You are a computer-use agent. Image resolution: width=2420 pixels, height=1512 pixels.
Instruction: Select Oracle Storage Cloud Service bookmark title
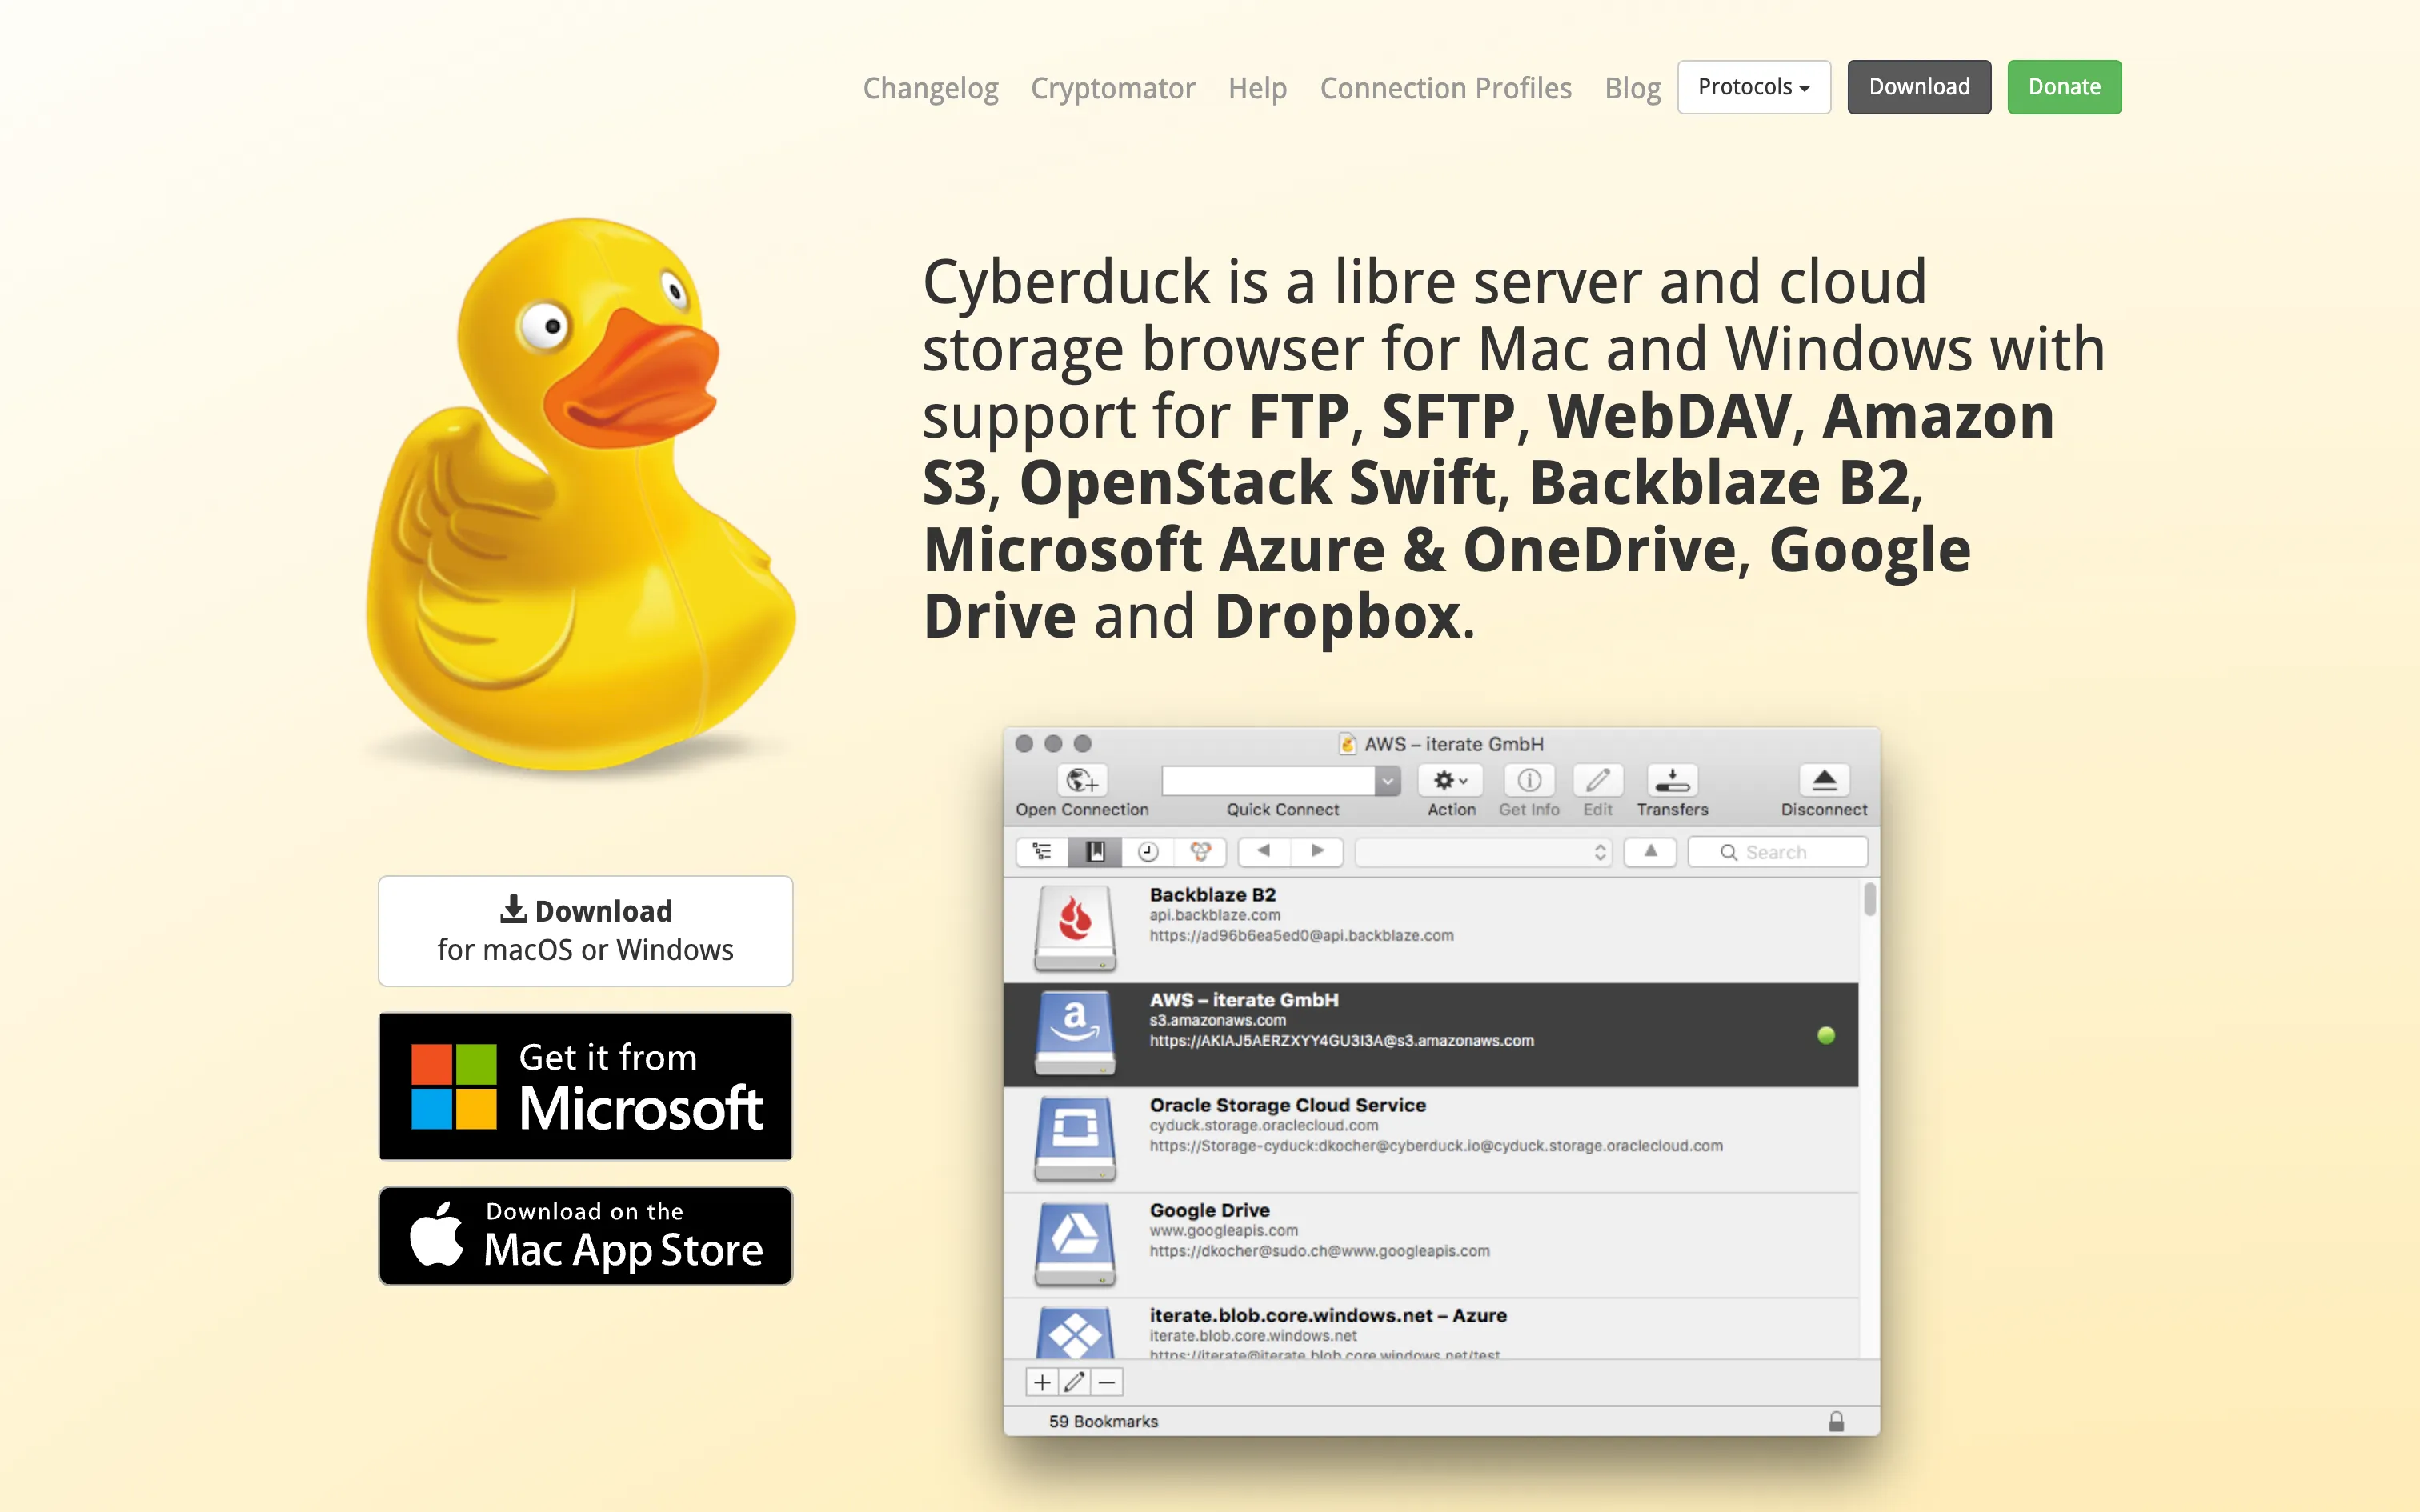(x=1287, y=1104)
